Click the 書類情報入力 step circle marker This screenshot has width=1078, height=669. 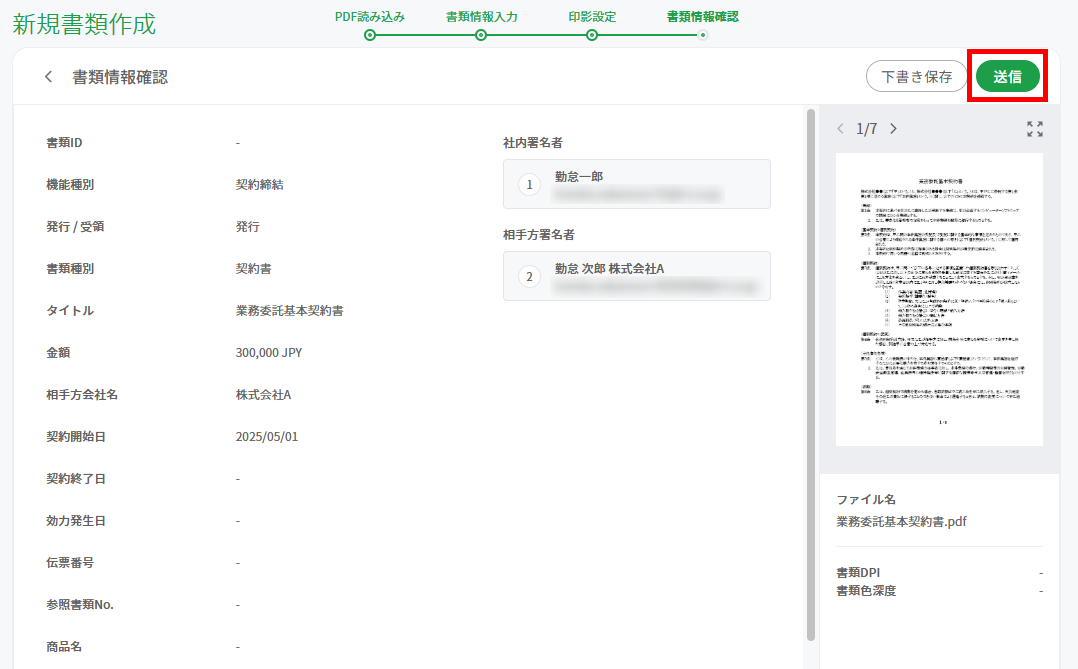click(x=481, y=35)
